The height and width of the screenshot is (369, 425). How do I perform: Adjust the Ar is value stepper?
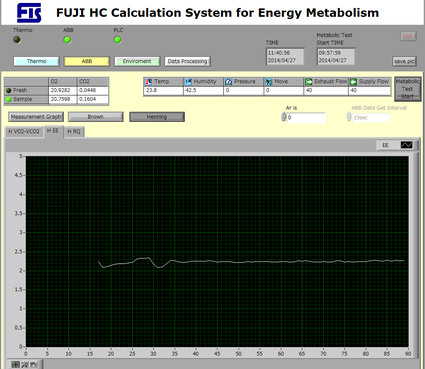click(284, 117)
